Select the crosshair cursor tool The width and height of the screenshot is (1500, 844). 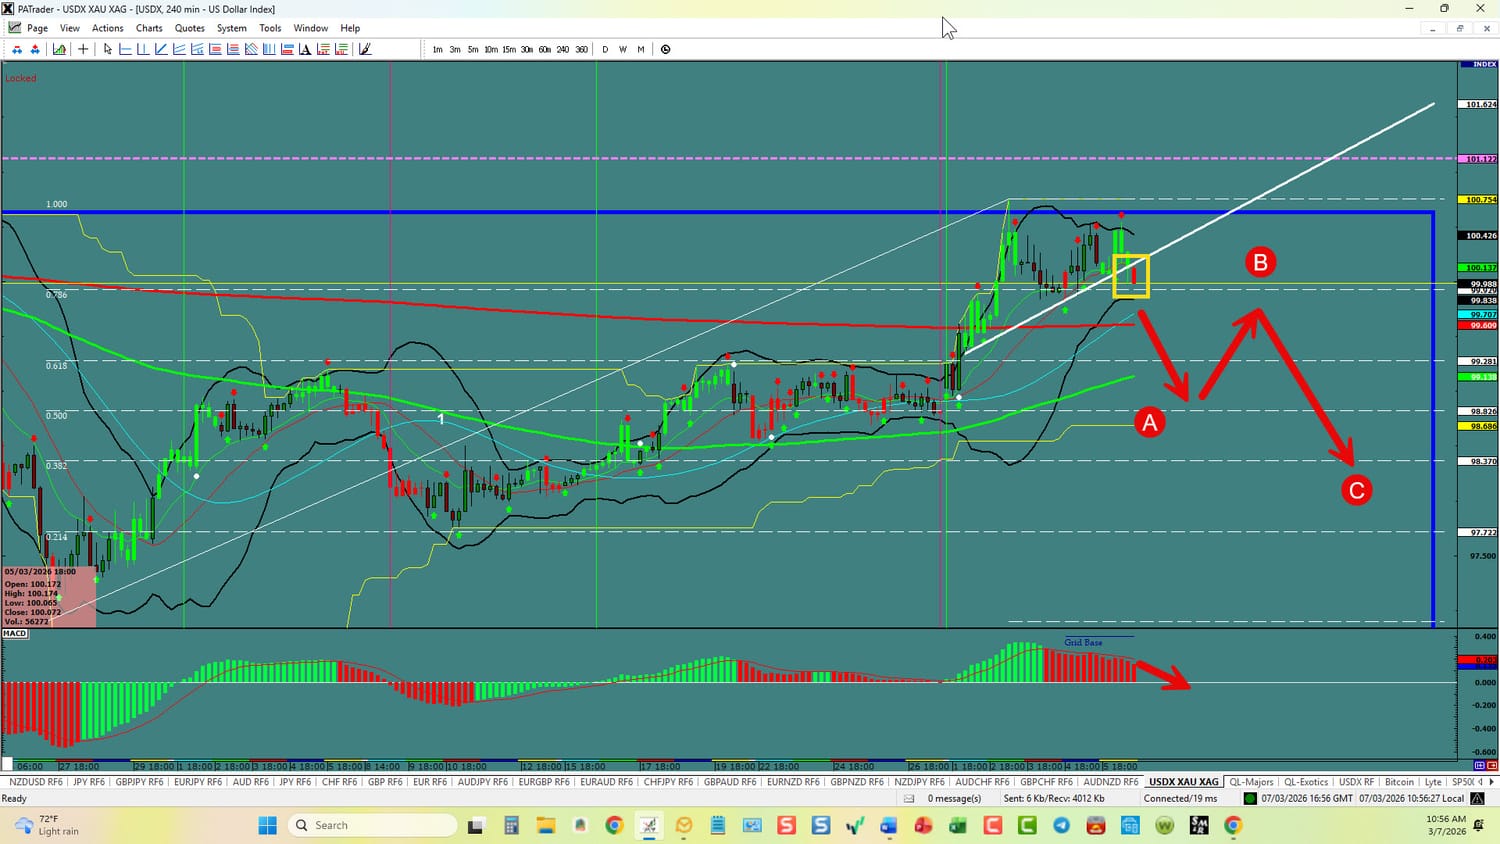coord(83,49)
